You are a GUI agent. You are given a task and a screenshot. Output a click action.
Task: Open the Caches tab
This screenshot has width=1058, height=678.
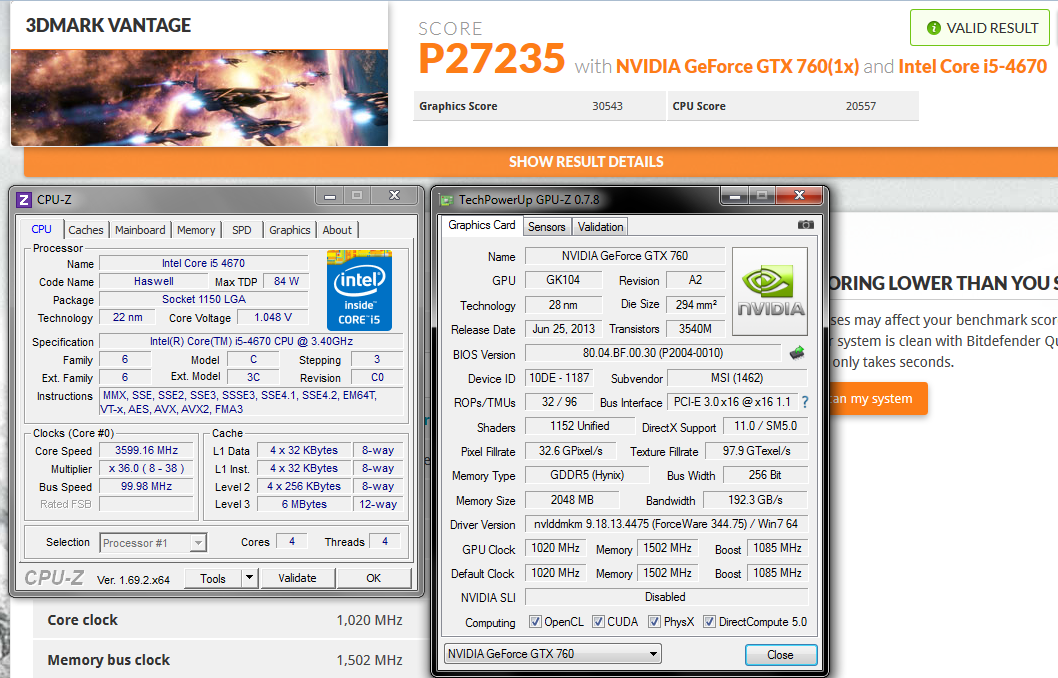coord(86,230)
